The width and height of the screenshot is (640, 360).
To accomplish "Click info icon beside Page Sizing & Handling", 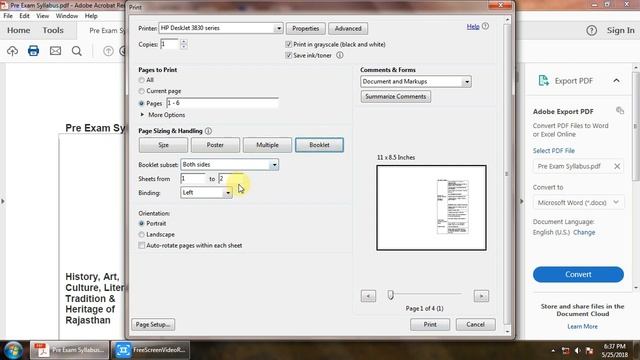I will (x=208, y=131).
